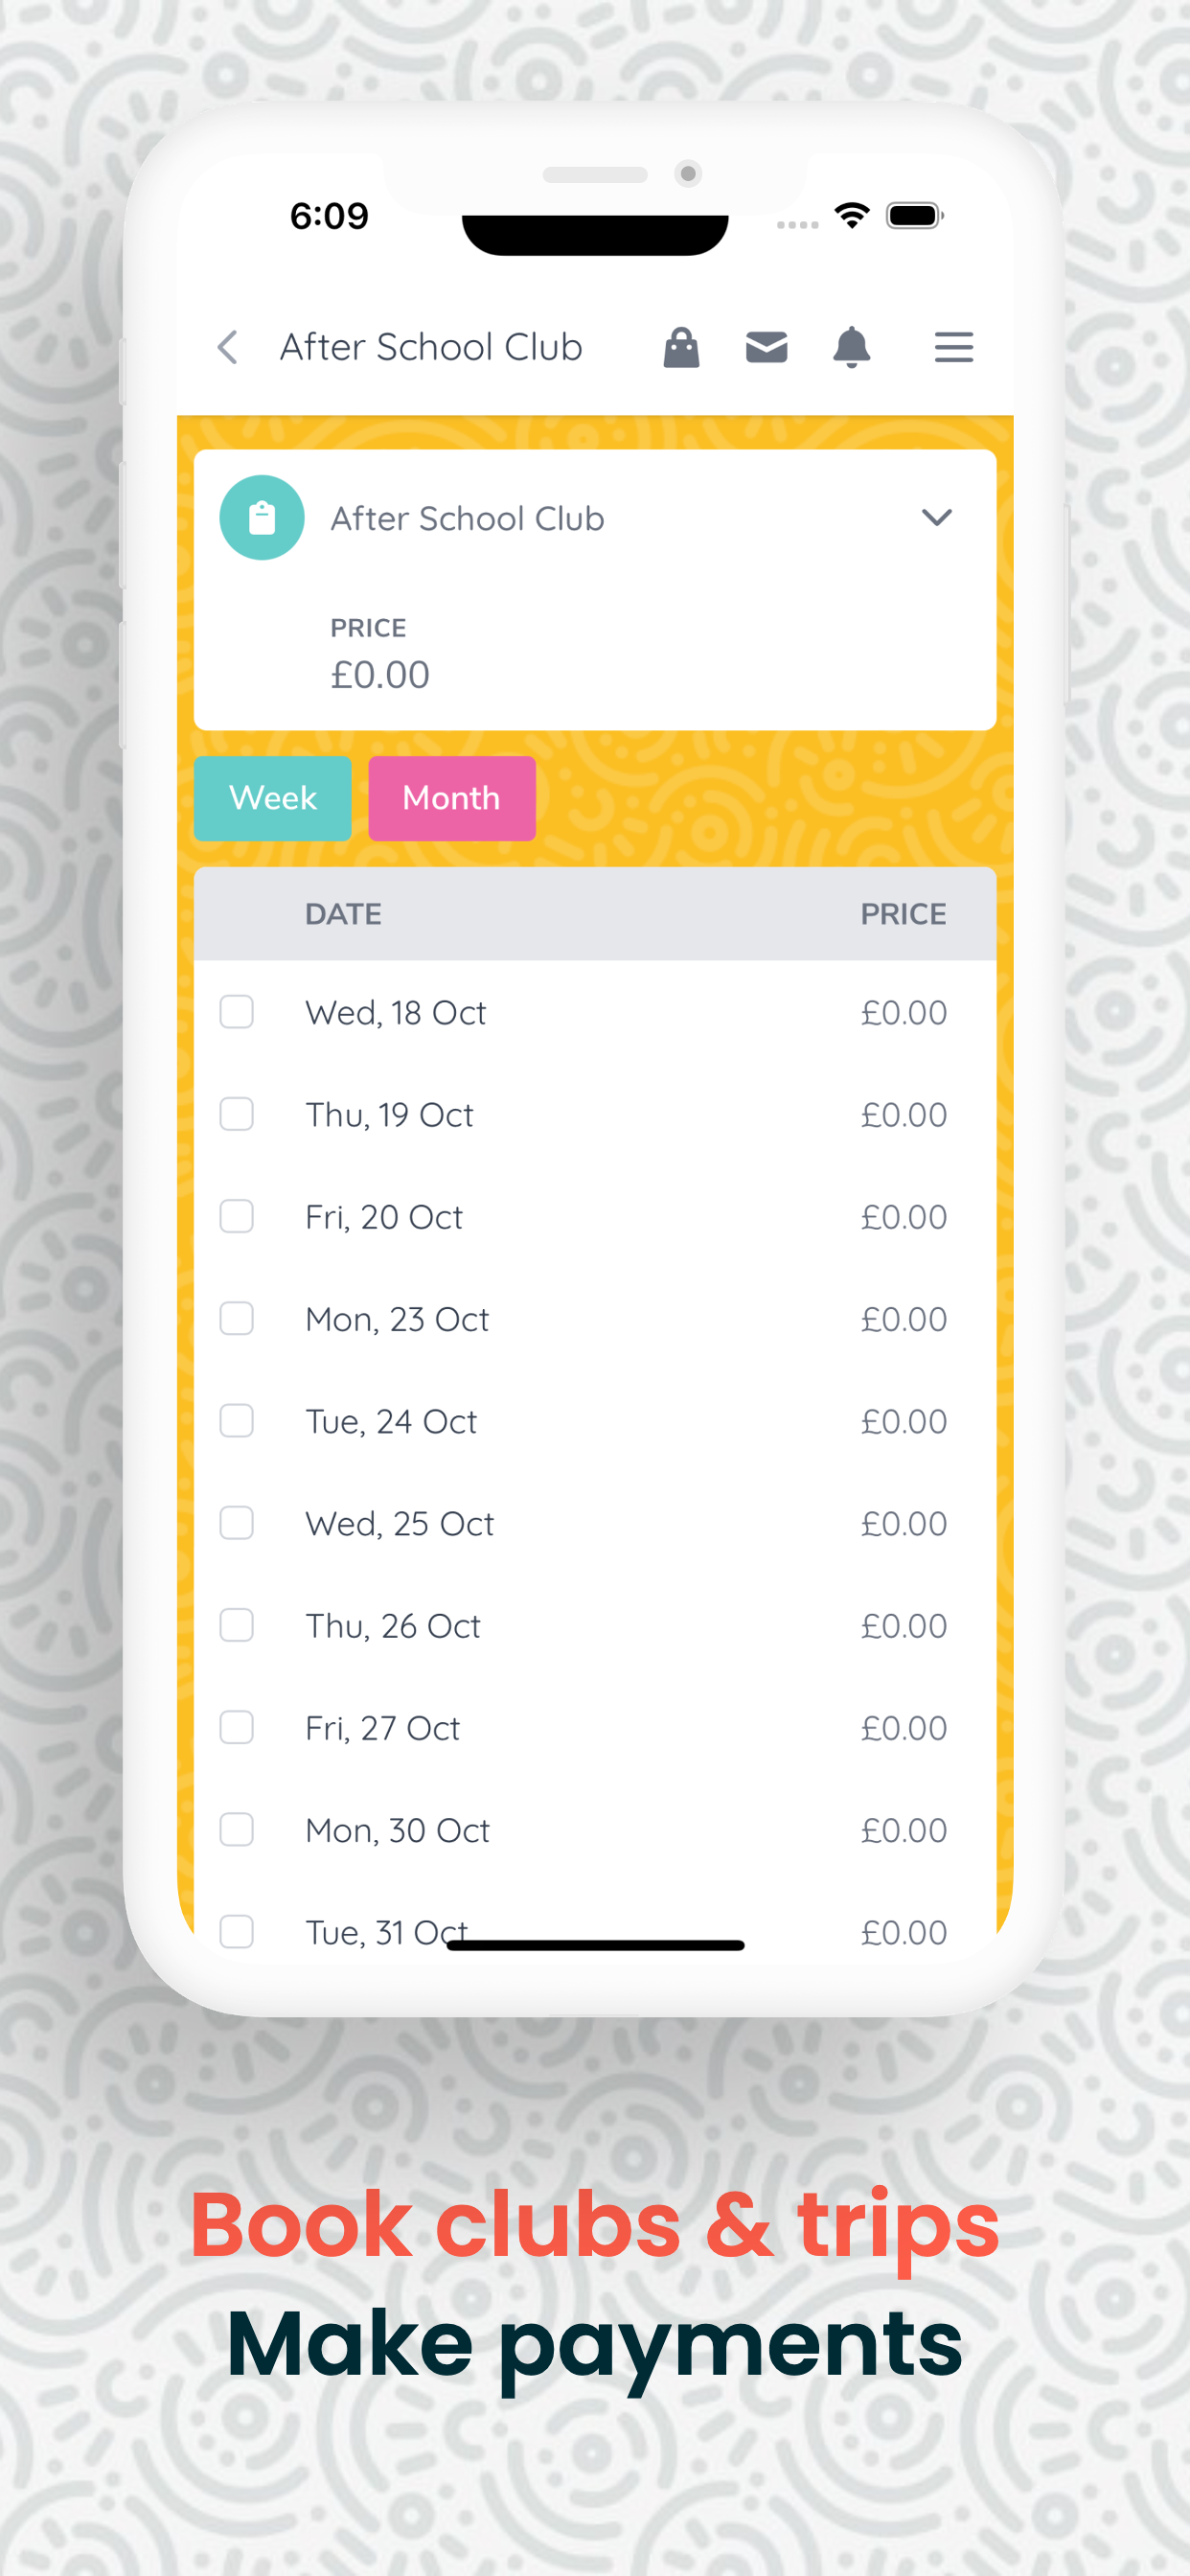Switch to the Month view
Screen dimensions: 1190x2576
coord(452,798)
